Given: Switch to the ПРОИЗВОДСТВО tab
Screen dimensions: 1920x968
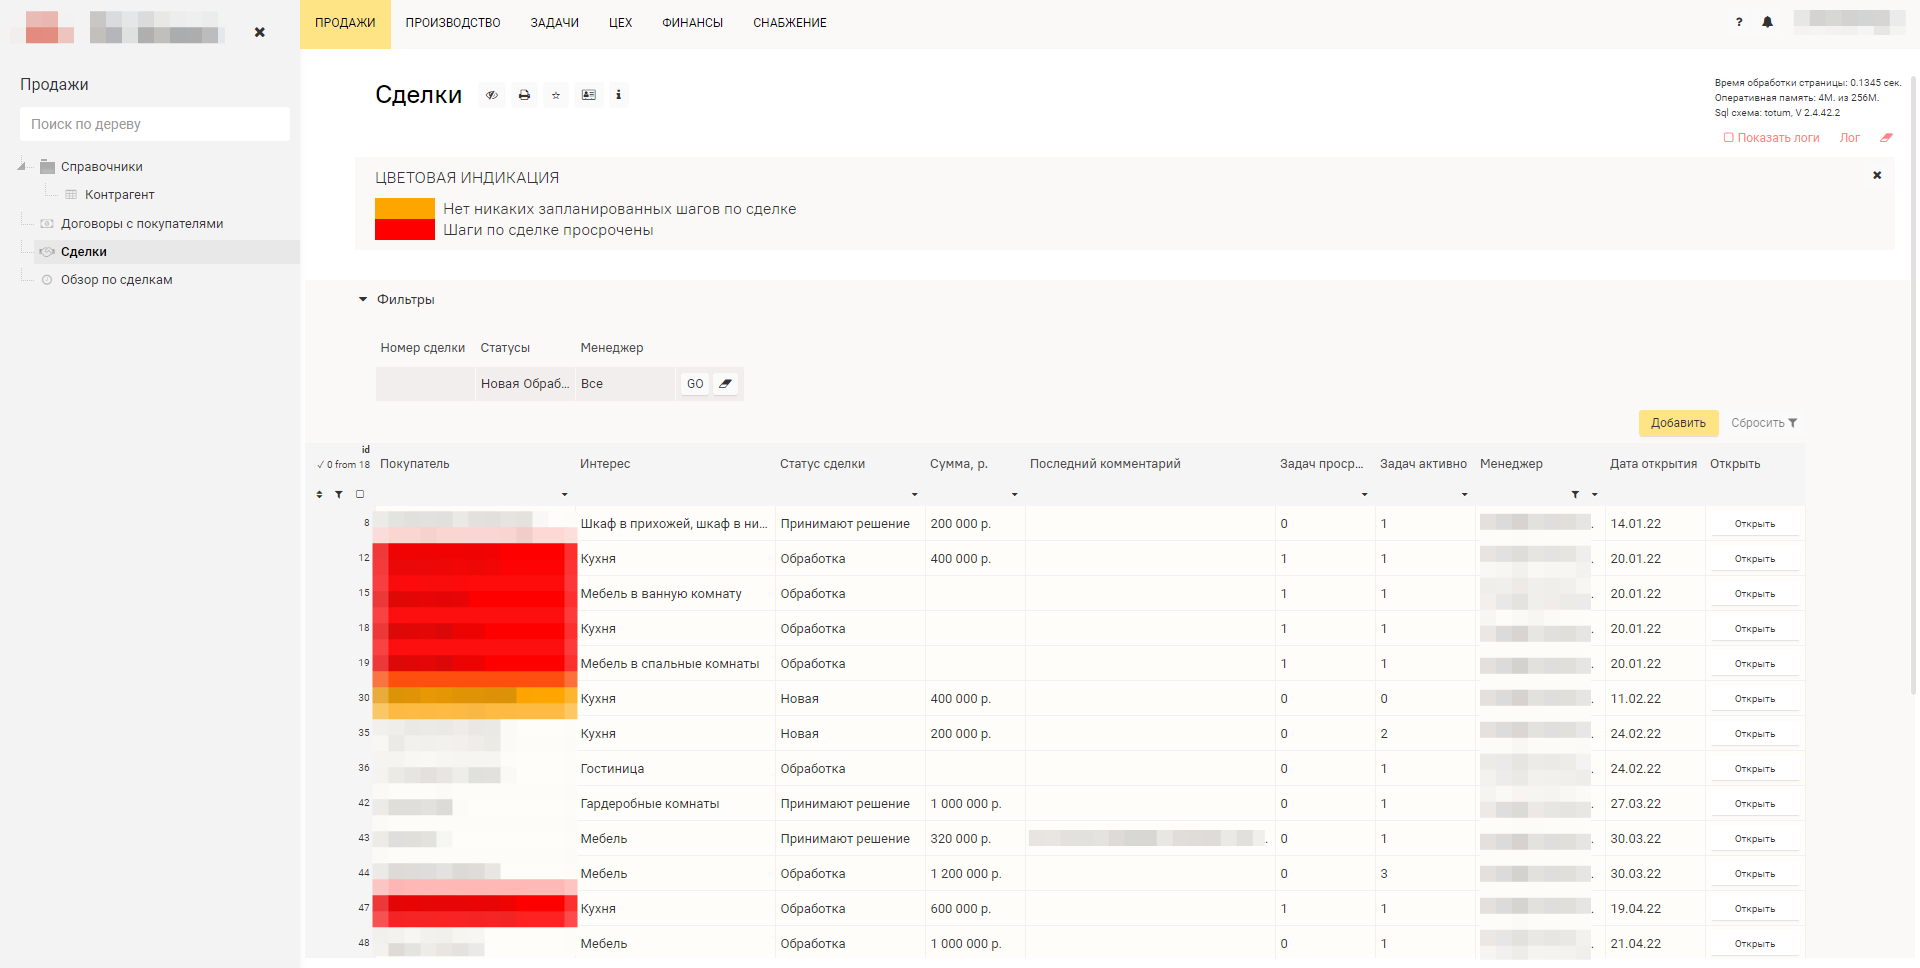Looking at the screenshot, I should pos(453,23).
